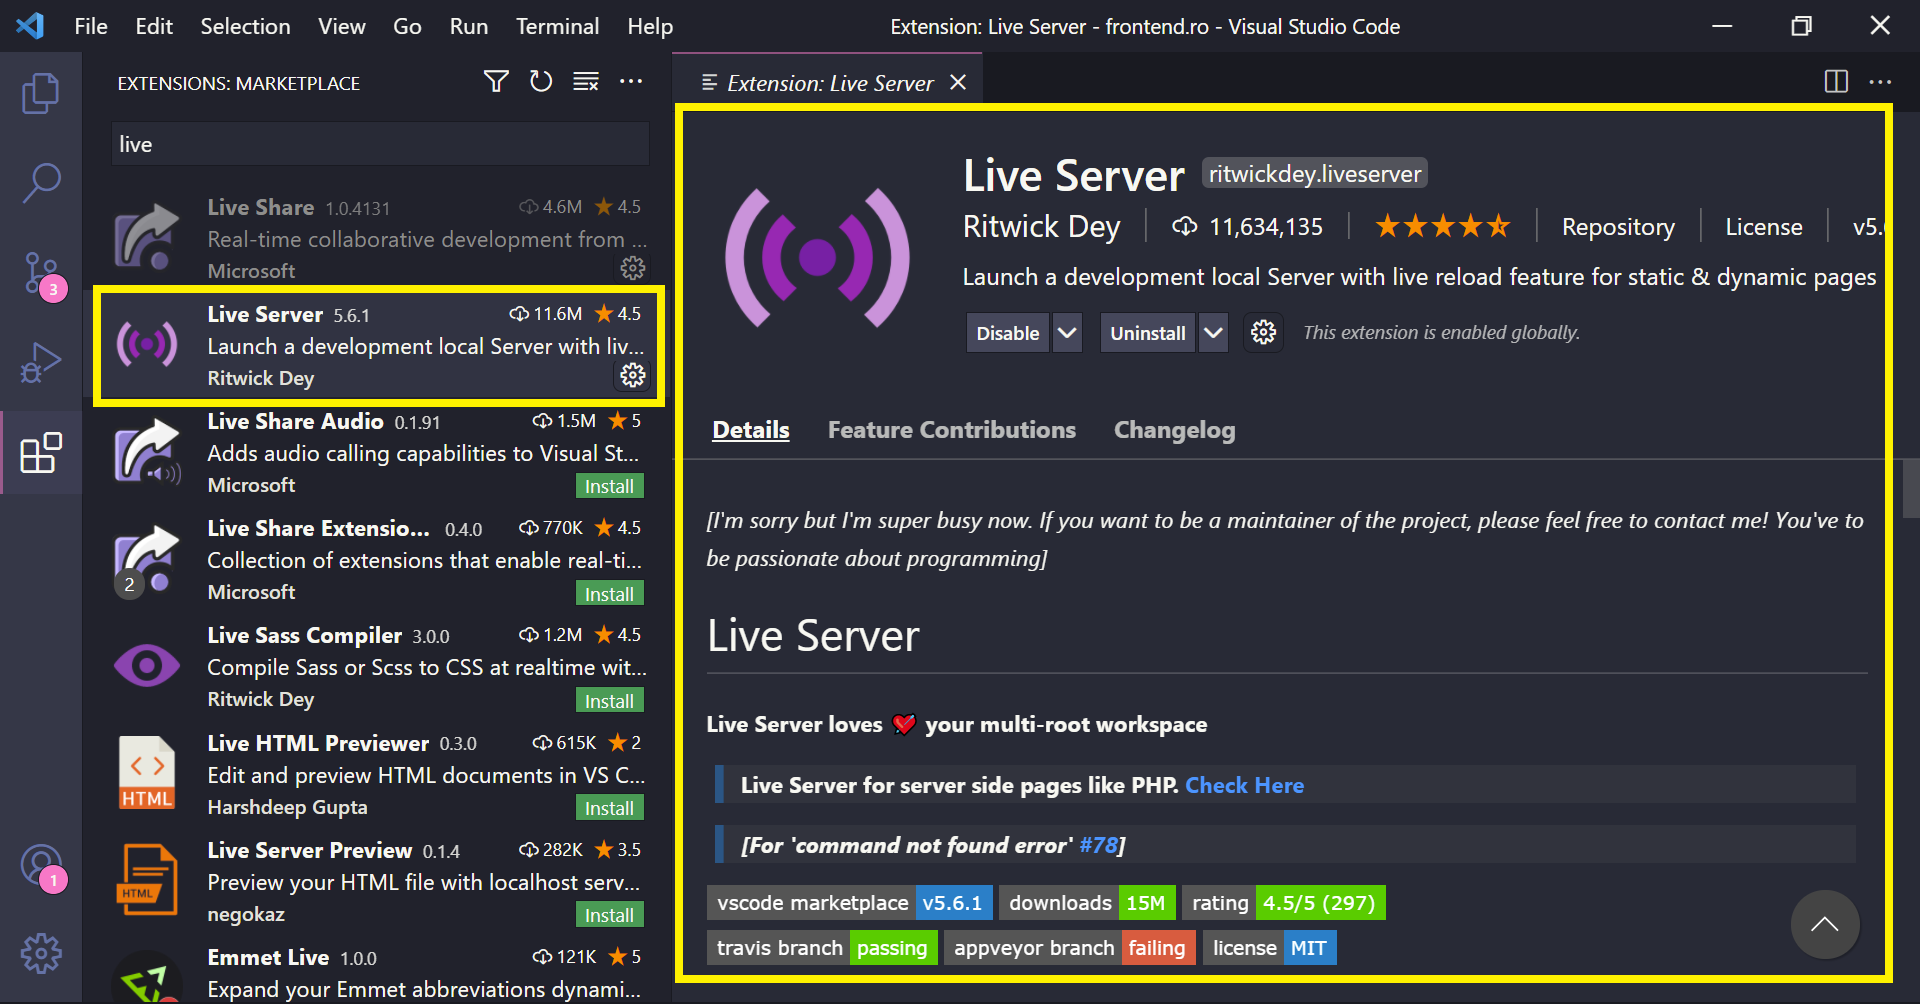This screenshot has width=1920, height=1004.
Task: Switch to the Changelog tab
Action: tap(1174, 430)
